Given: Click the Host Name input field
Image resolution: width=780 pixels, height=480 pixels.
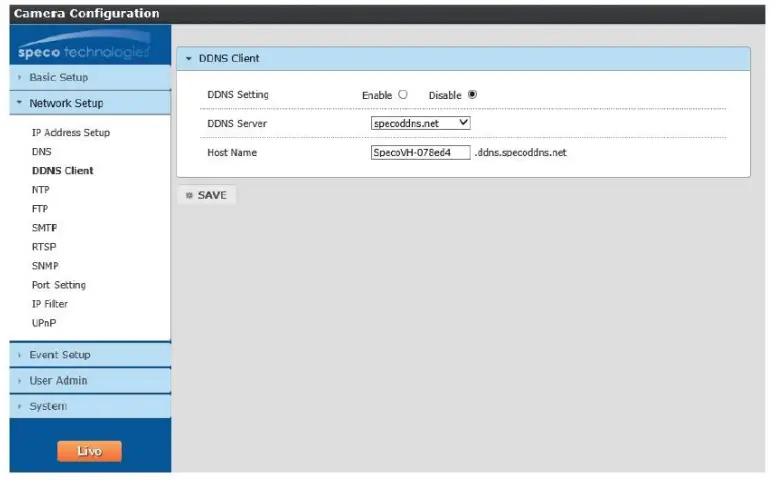Looking at the screenshot, I should 421,153.
